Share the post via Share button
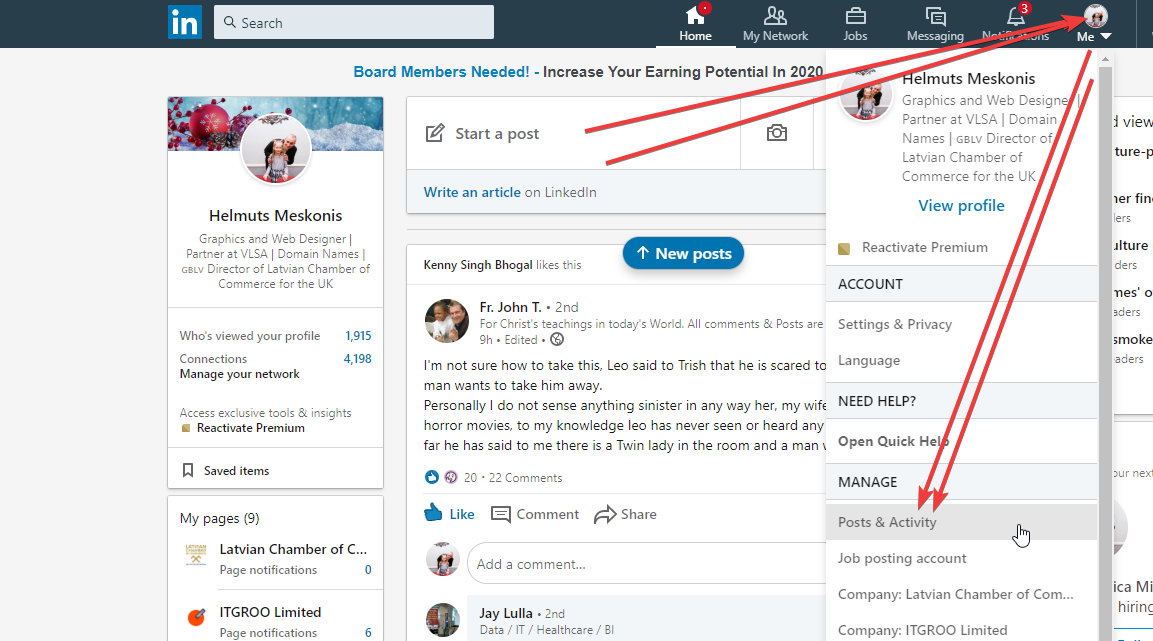 coord(625,514)
